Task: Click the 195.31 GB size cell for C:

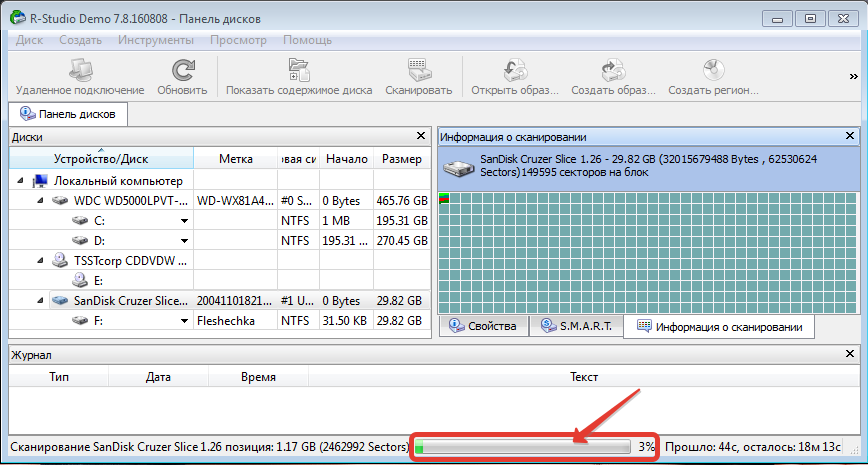Action: (x=402, y=221)
